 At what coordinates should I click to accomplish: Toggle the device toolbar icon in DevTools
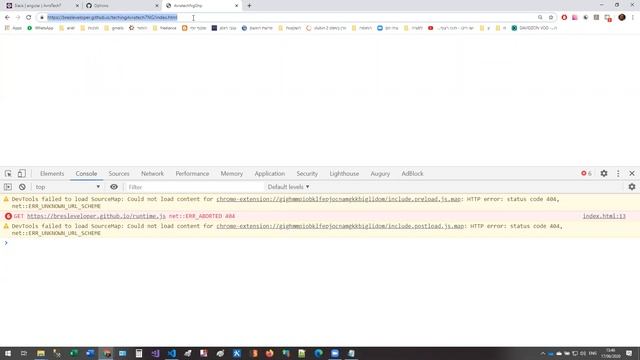pyautogui.click(x=22, y=173)
